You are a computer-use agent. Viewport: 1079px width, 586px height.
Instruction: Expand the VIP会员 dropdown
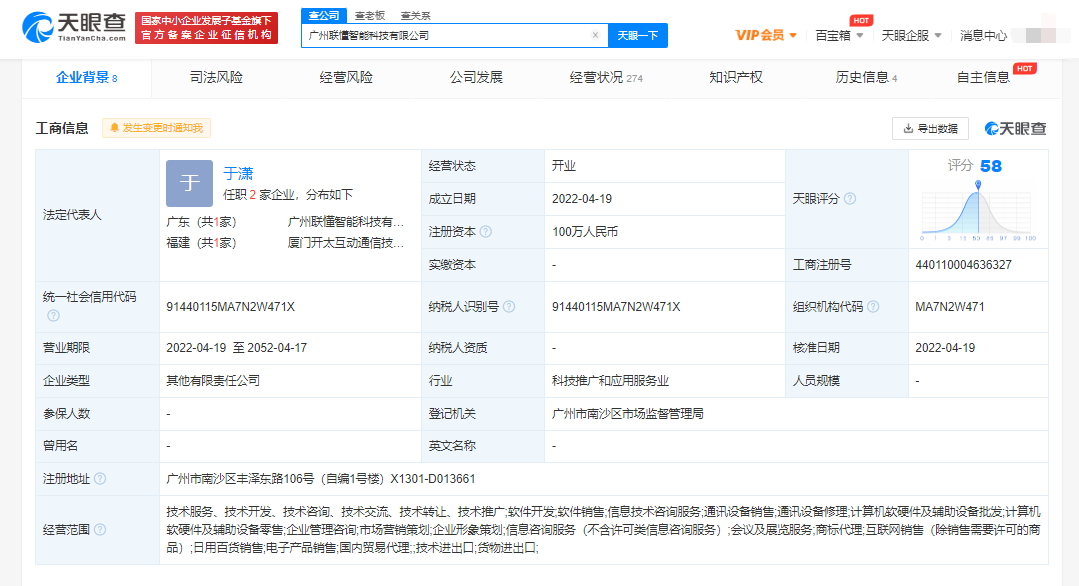point(766,35)
